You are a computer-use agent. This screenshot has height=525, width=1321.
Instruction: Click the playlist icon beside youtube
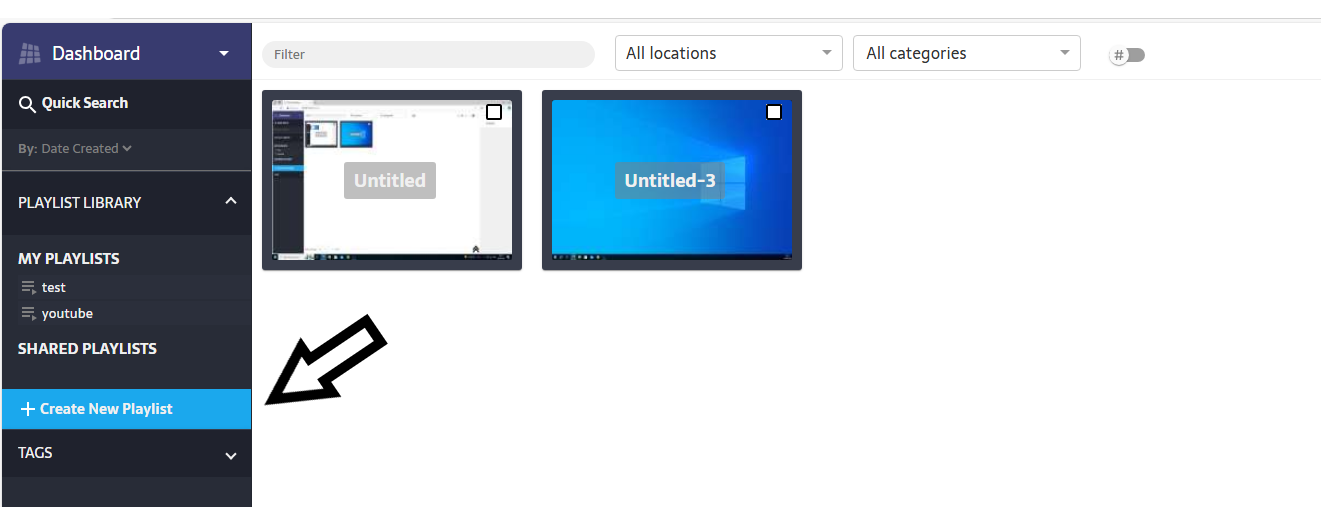(28, 314)
